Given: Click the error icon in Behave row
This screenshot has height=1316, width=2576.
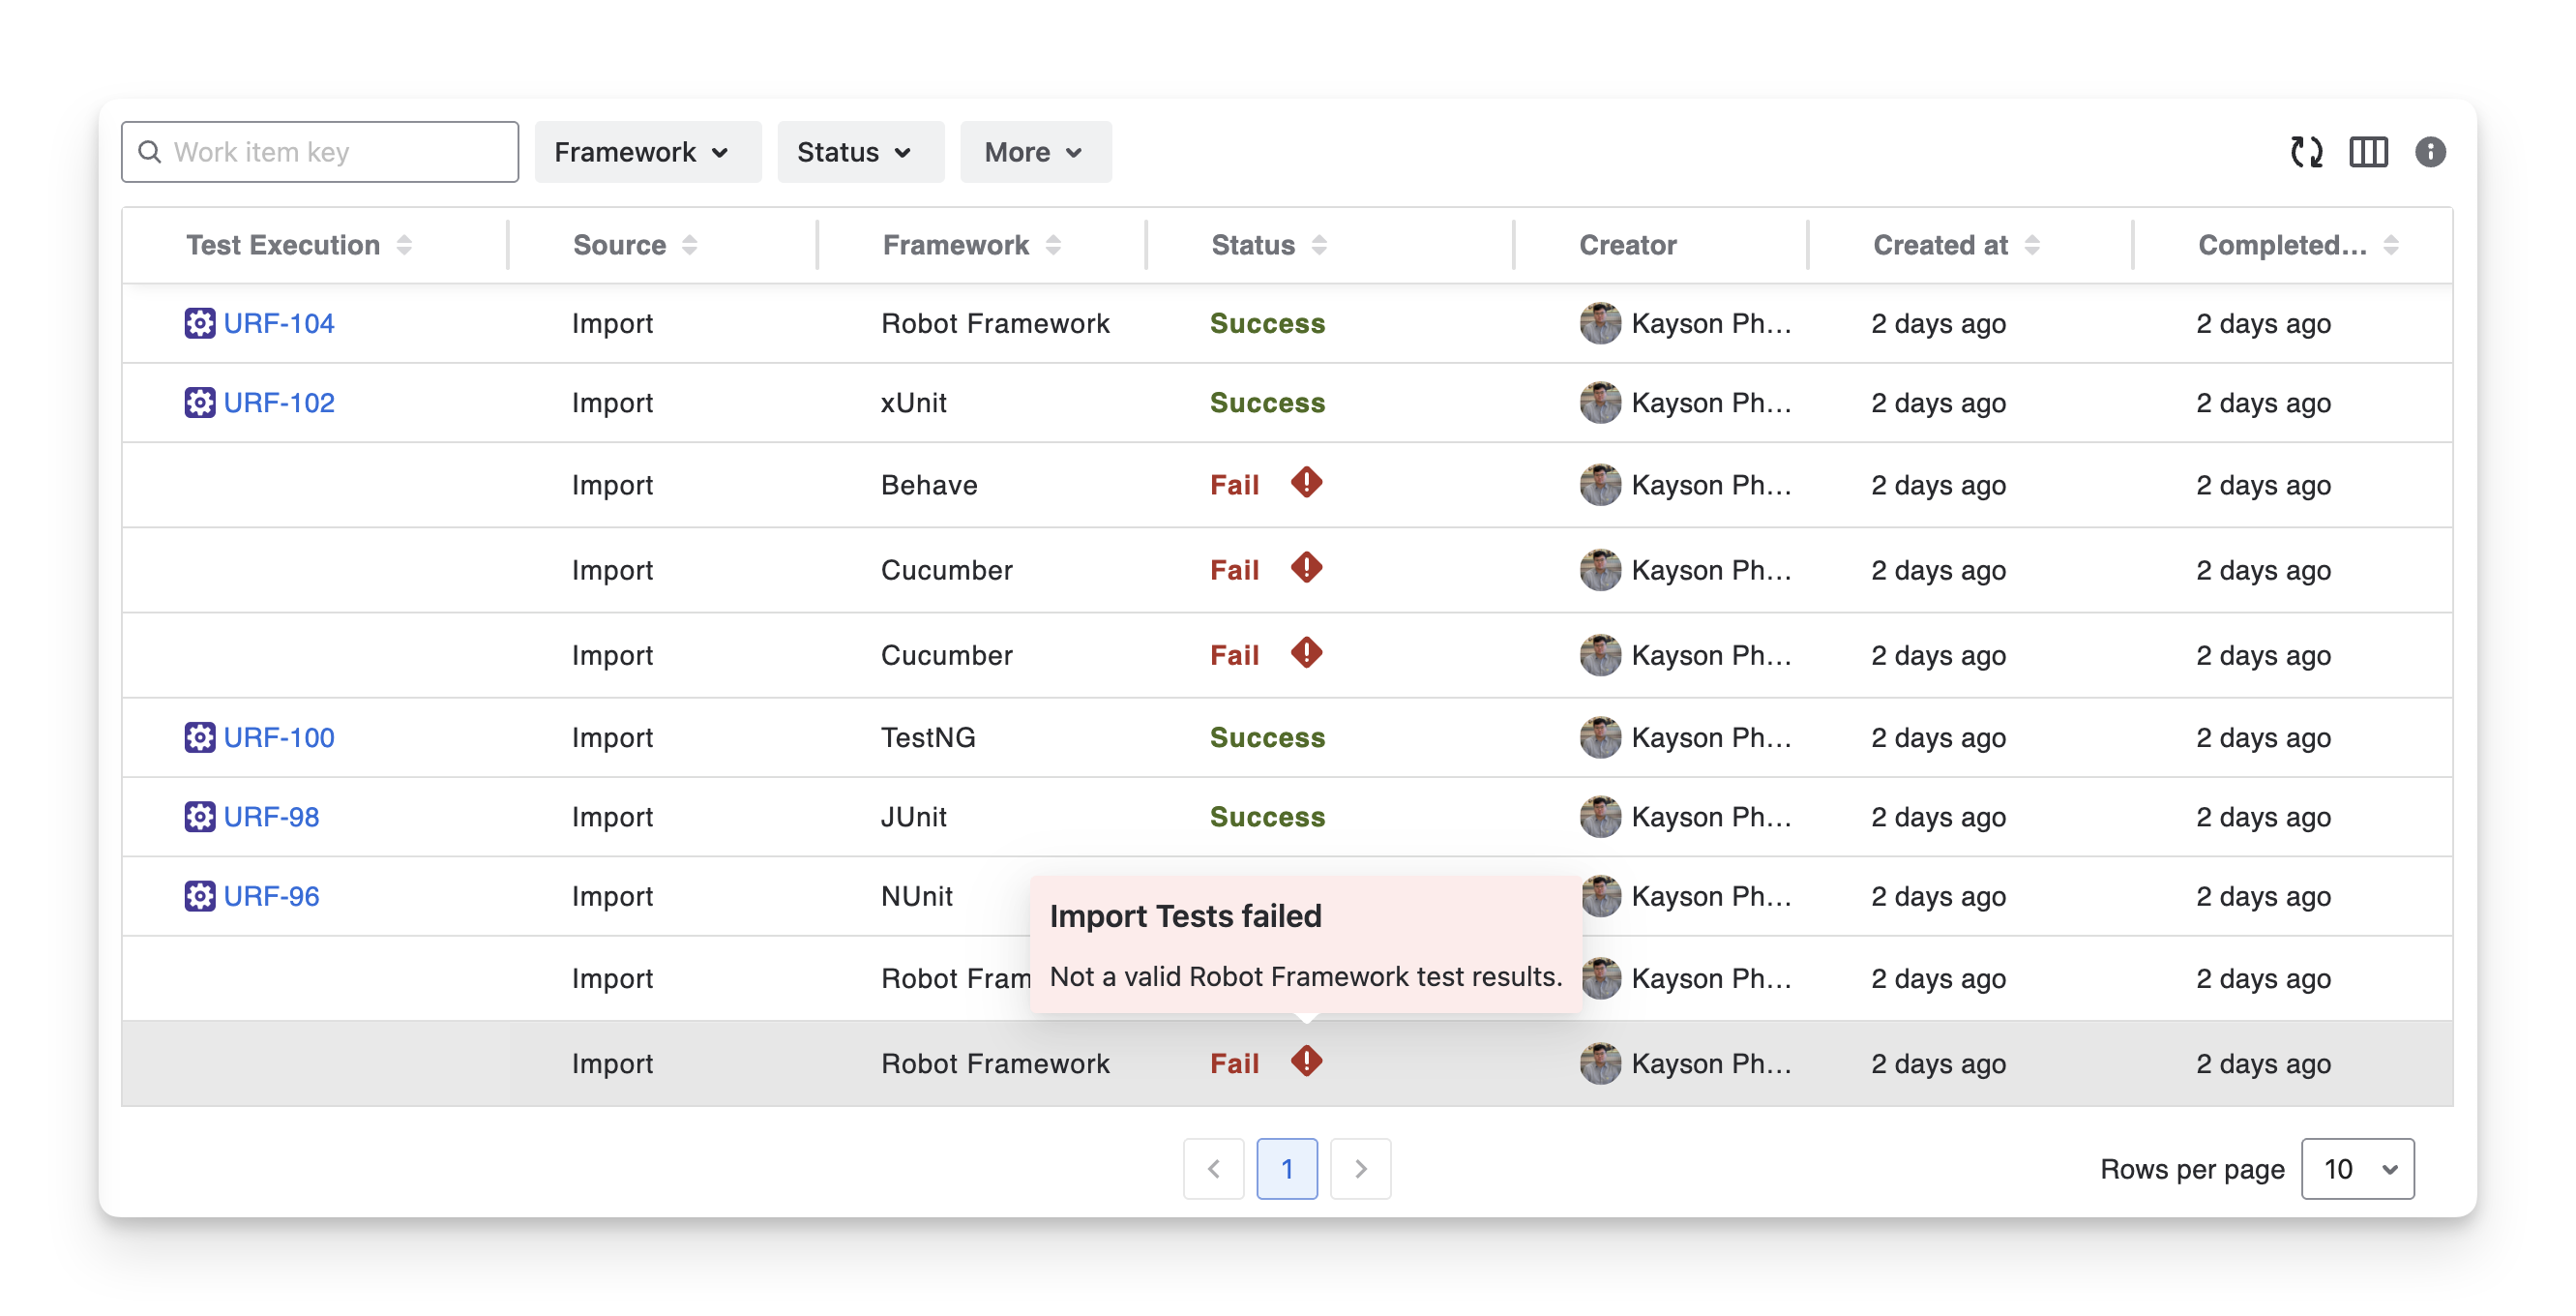Looking at the screenshot, I should click(x=1306, y=483).
